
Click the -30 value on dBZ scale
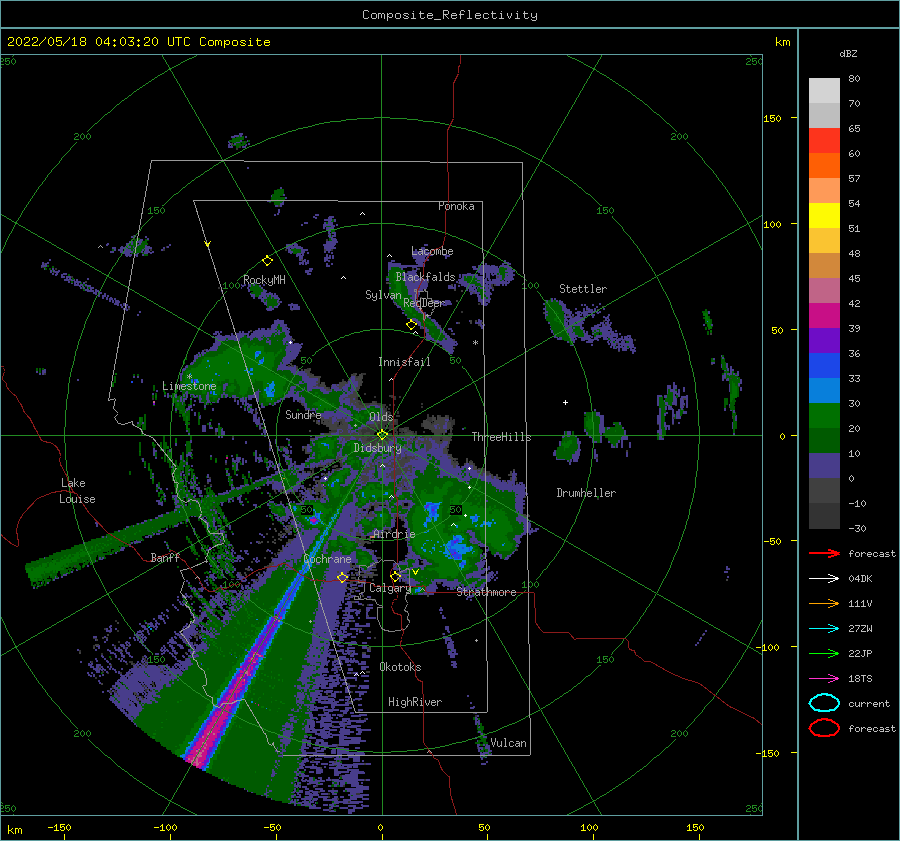click(857, 528)
